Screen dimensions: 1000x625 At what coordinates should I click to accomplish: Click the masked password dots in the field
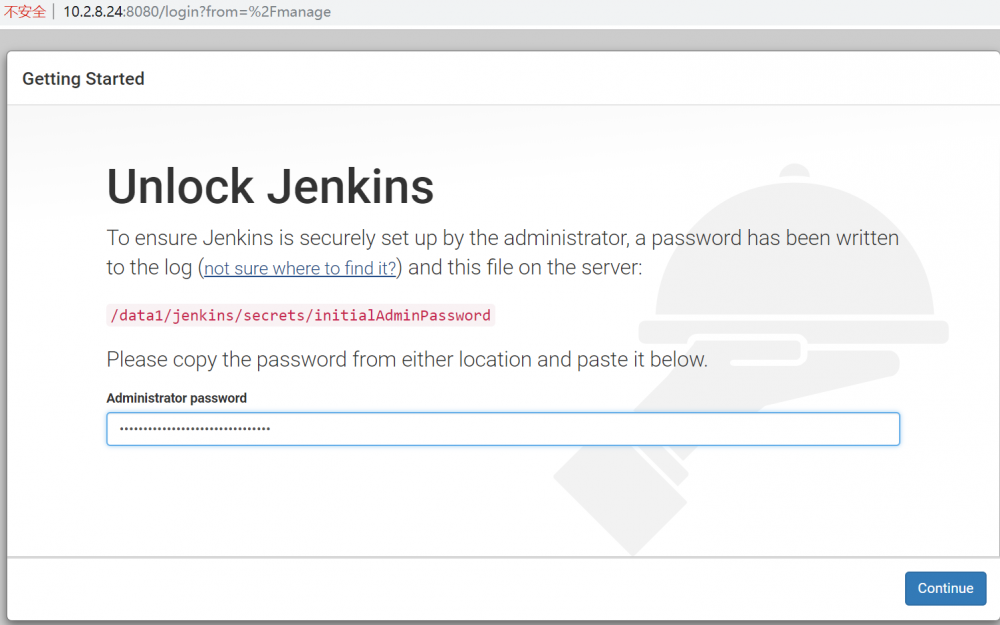pos(194,429)
